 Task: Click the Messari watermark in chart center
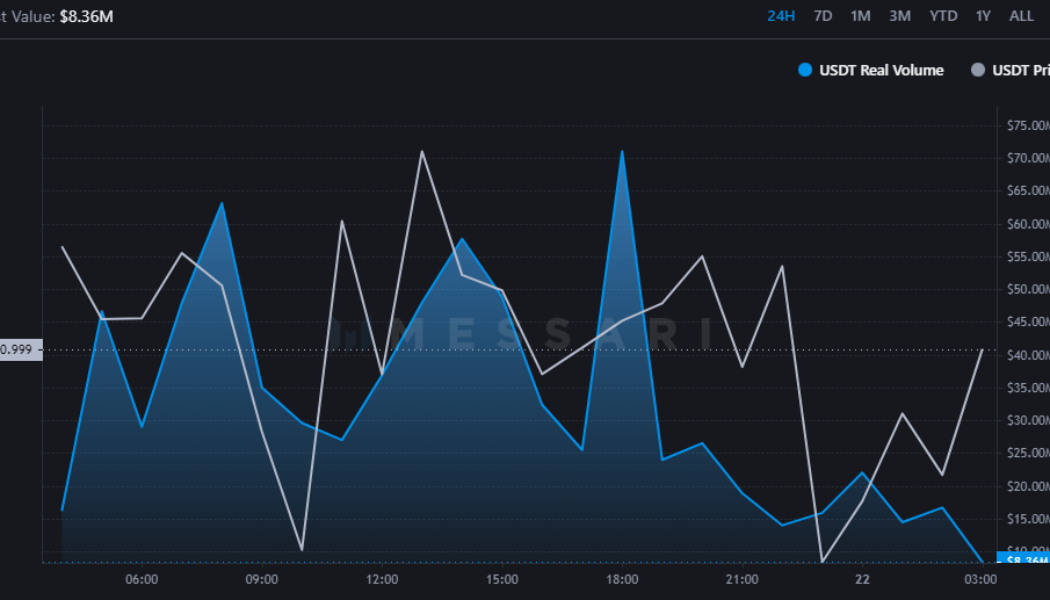coord(520,335)
